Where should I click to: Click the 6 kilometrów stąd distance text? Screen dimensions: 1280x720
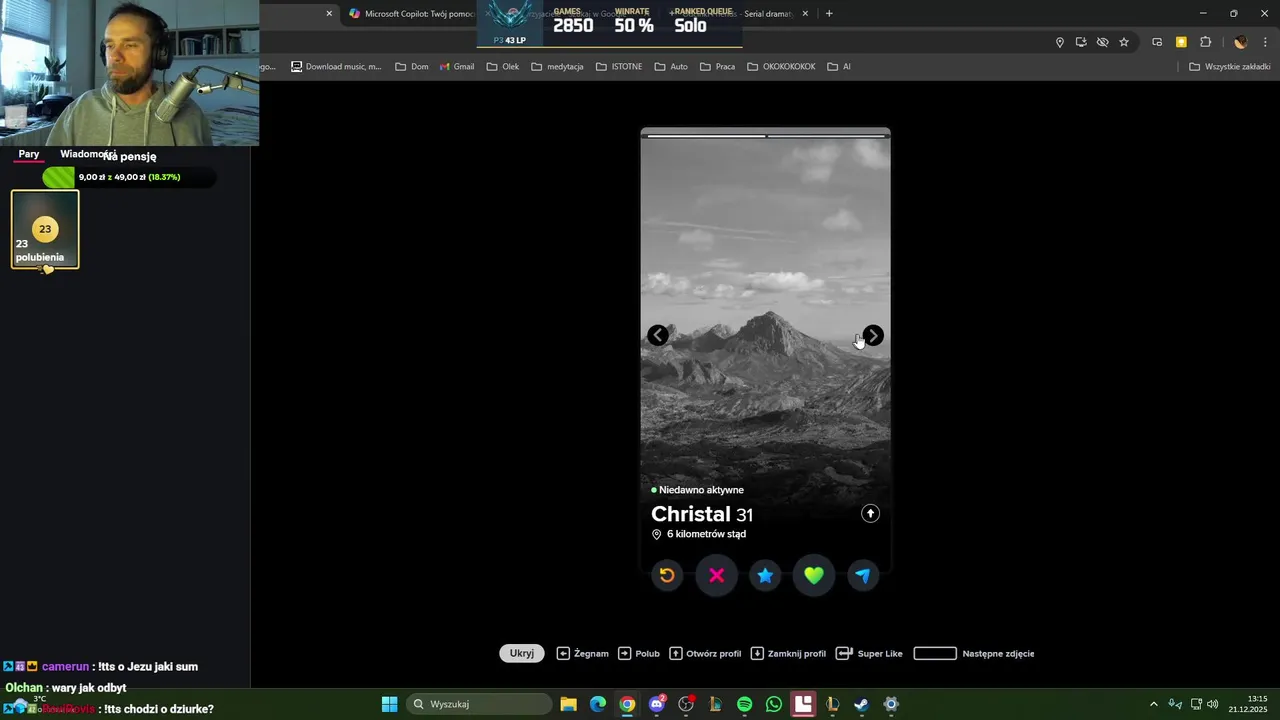pyautogui.click(x=706, y=534)
